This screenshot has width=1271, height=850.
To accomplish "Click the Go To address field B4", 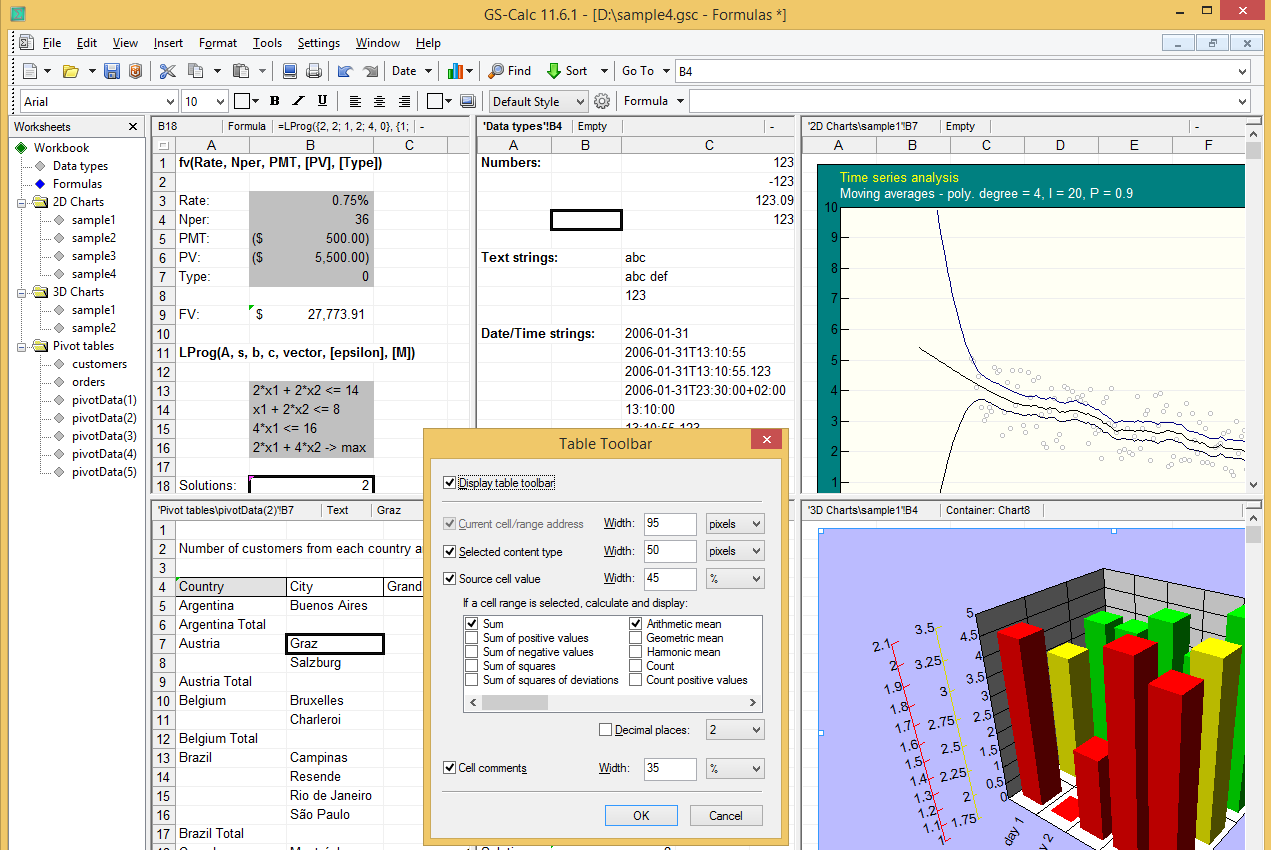I will coord(962,71).
